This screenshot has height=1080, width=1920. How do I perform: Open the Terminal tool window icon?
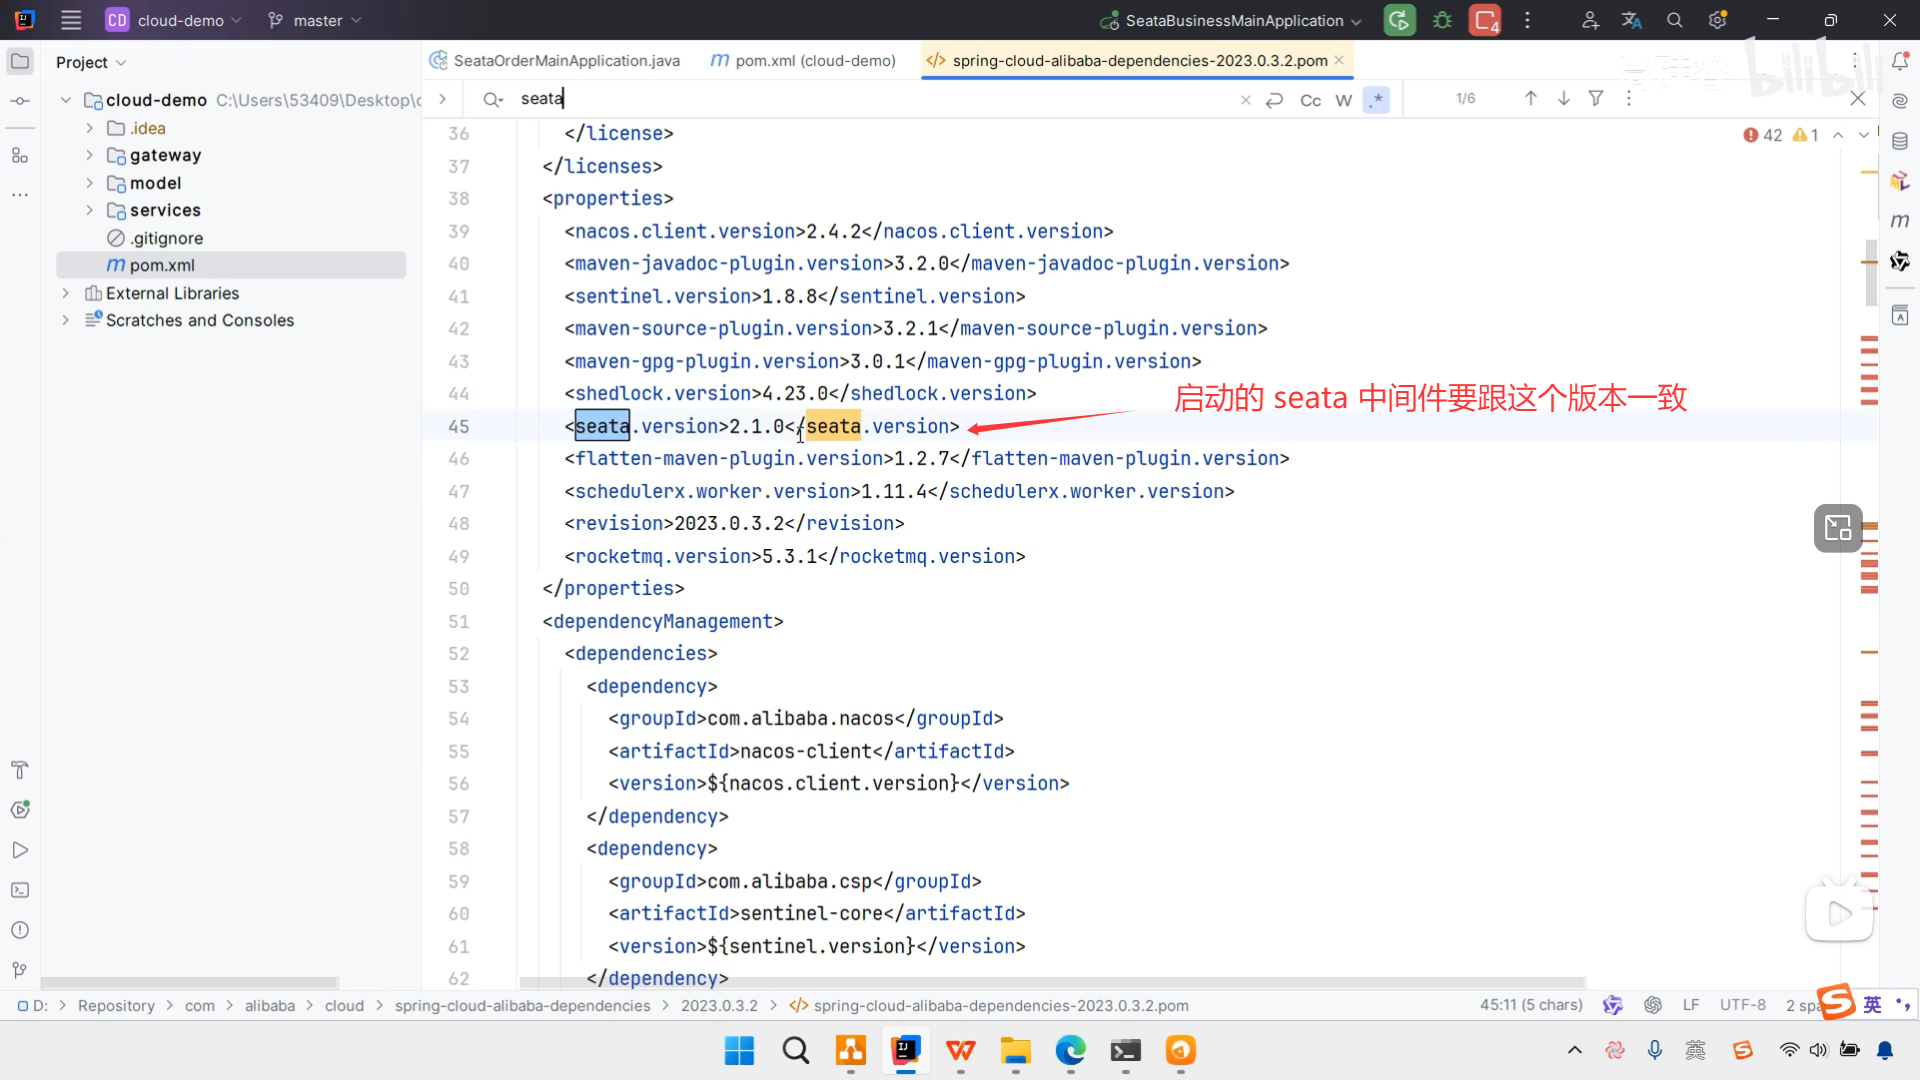pos(20,890)
